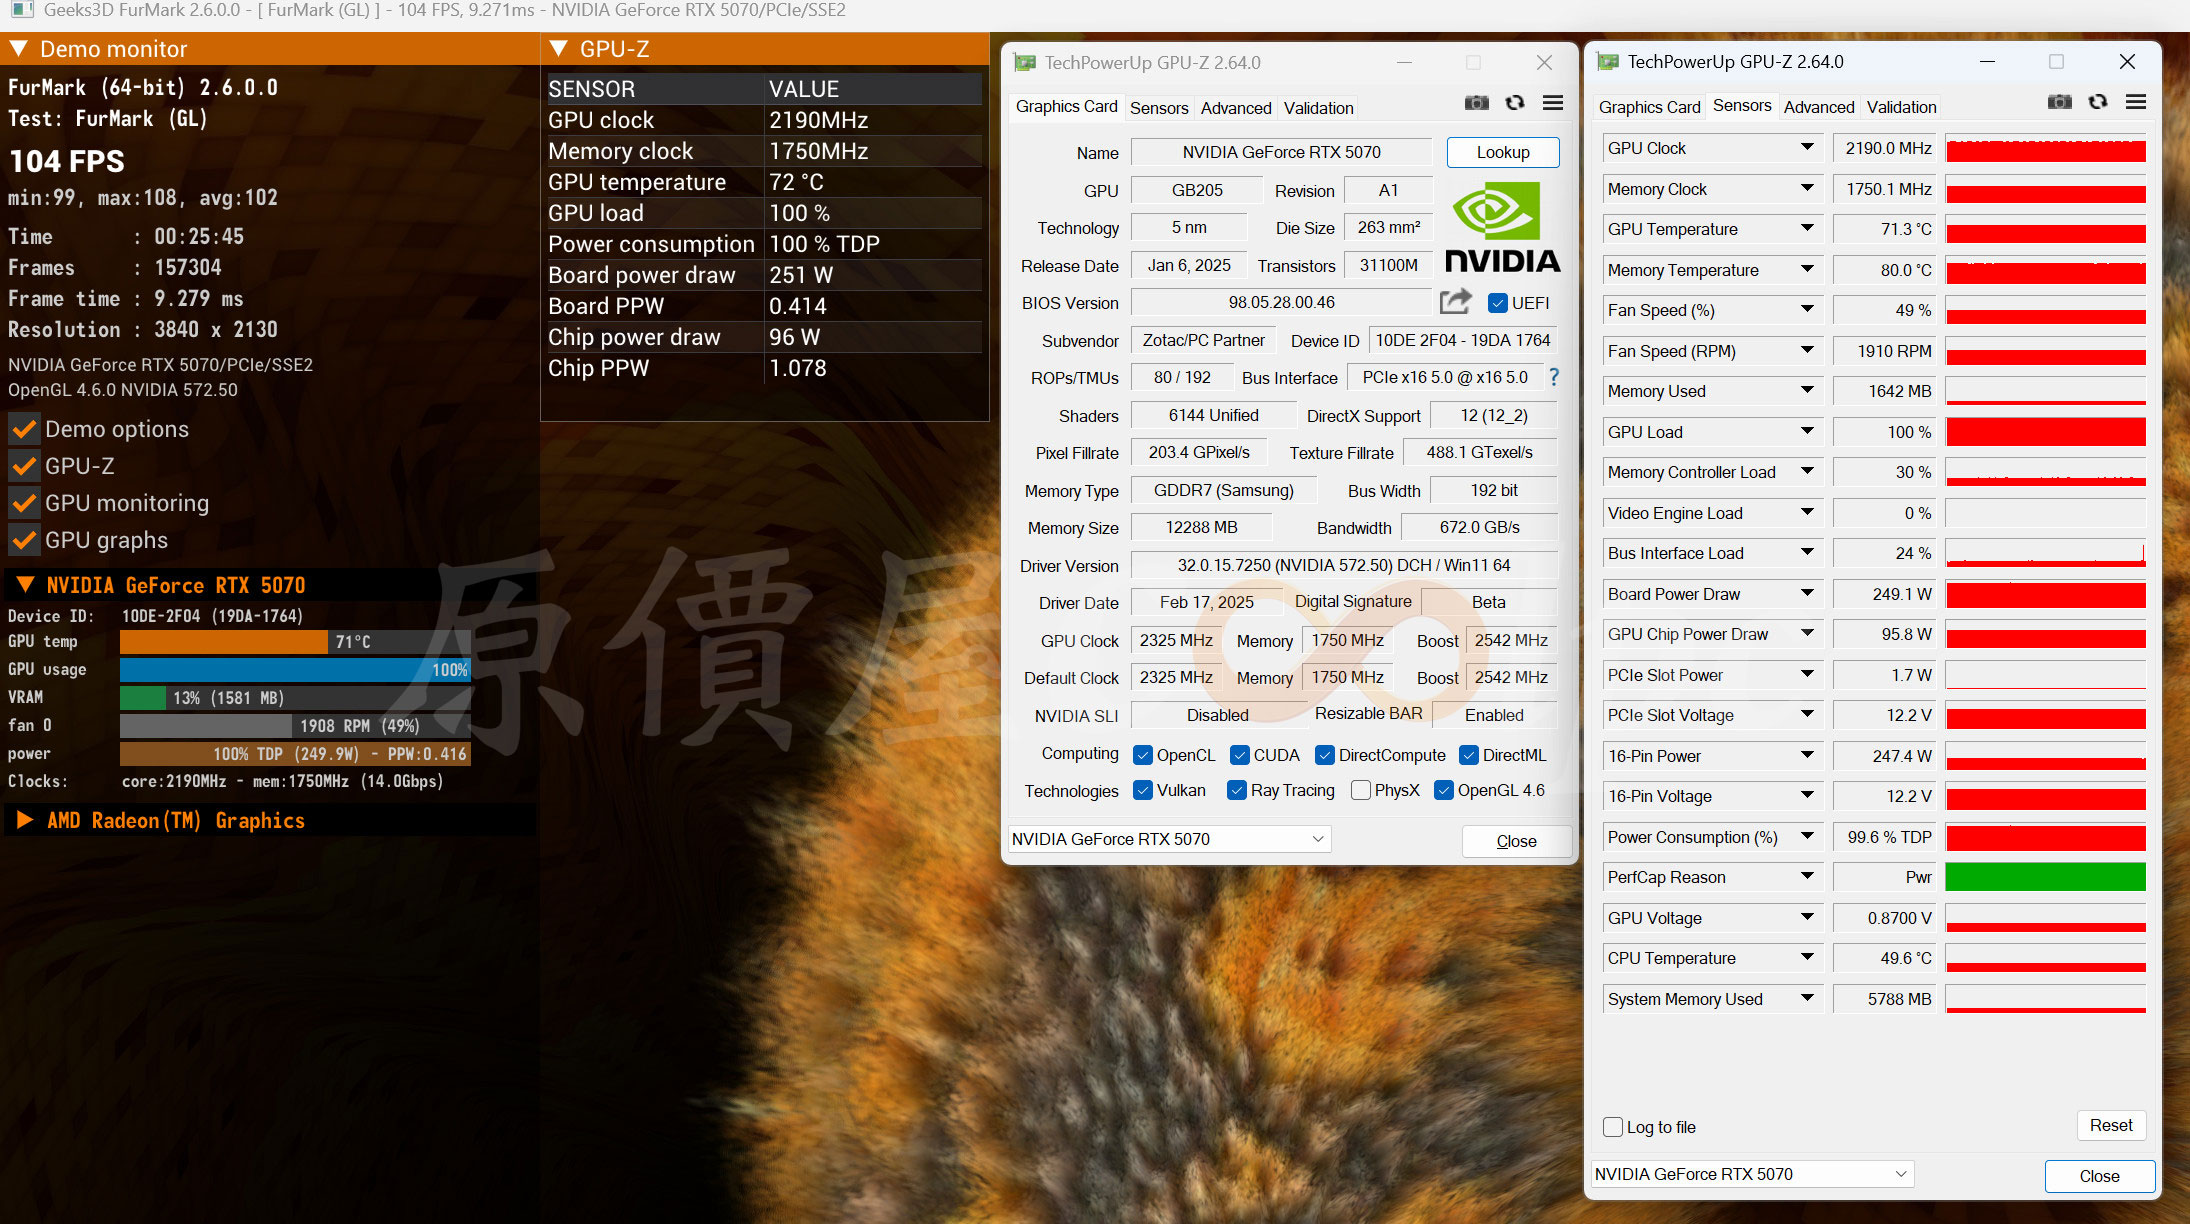
Task: Open GPU selector dropdown in Sensors window
Action: pos(1752,1174)
